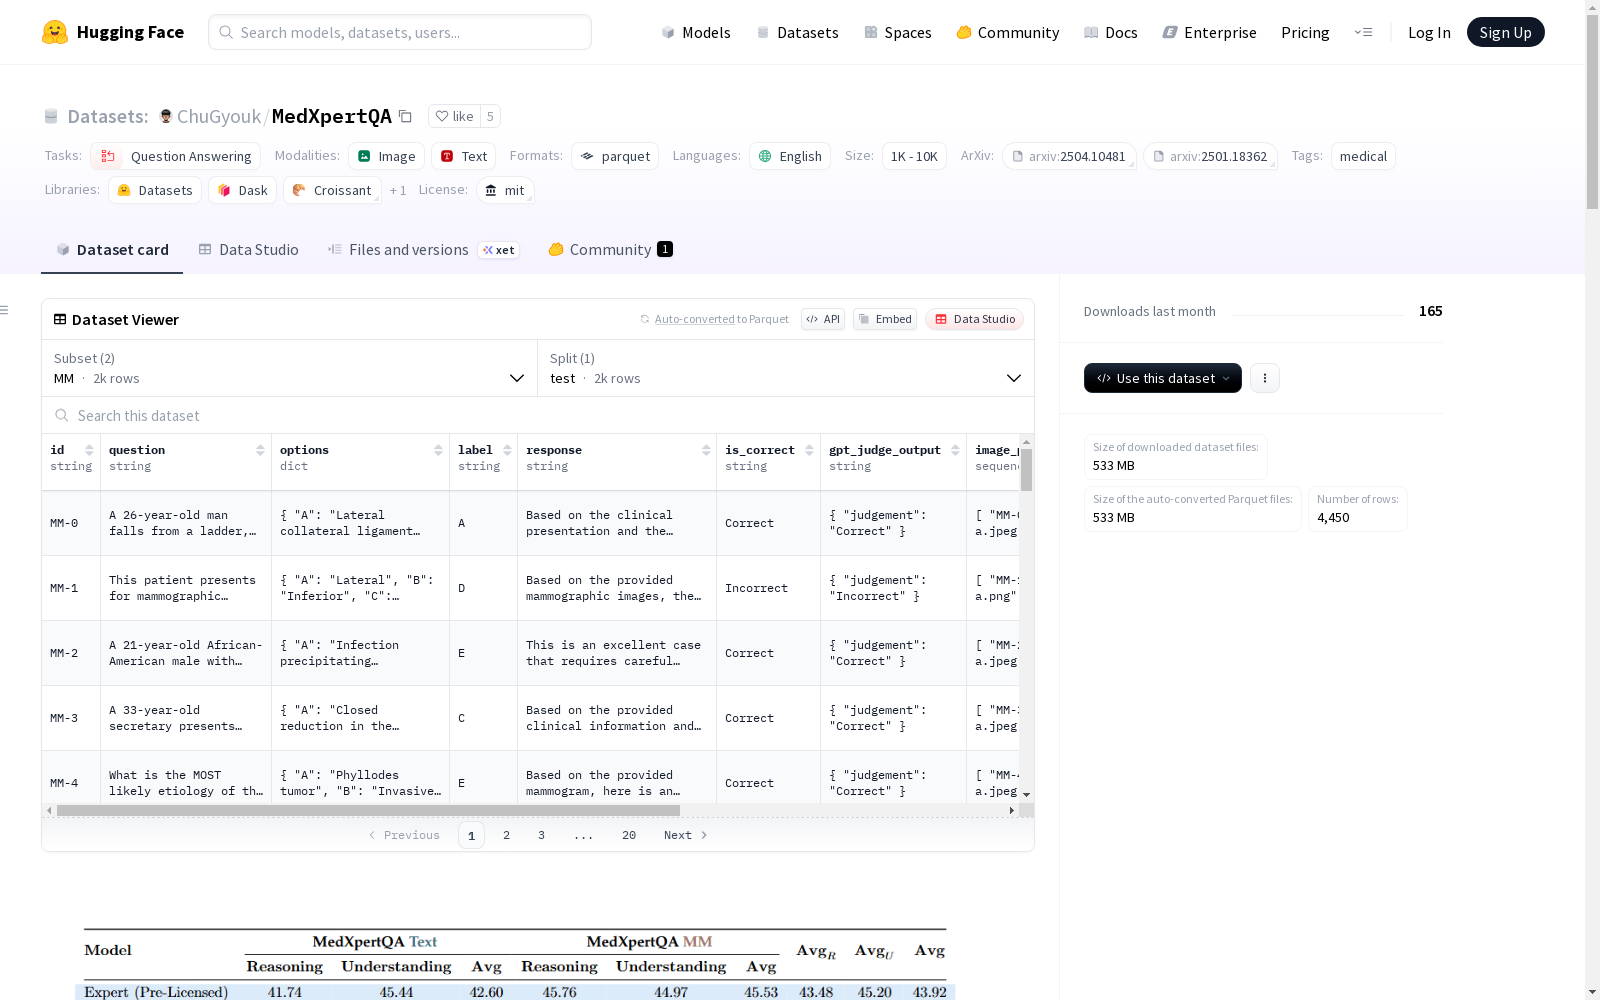
Task: Sort by the is_correct column
Action: 809,450
